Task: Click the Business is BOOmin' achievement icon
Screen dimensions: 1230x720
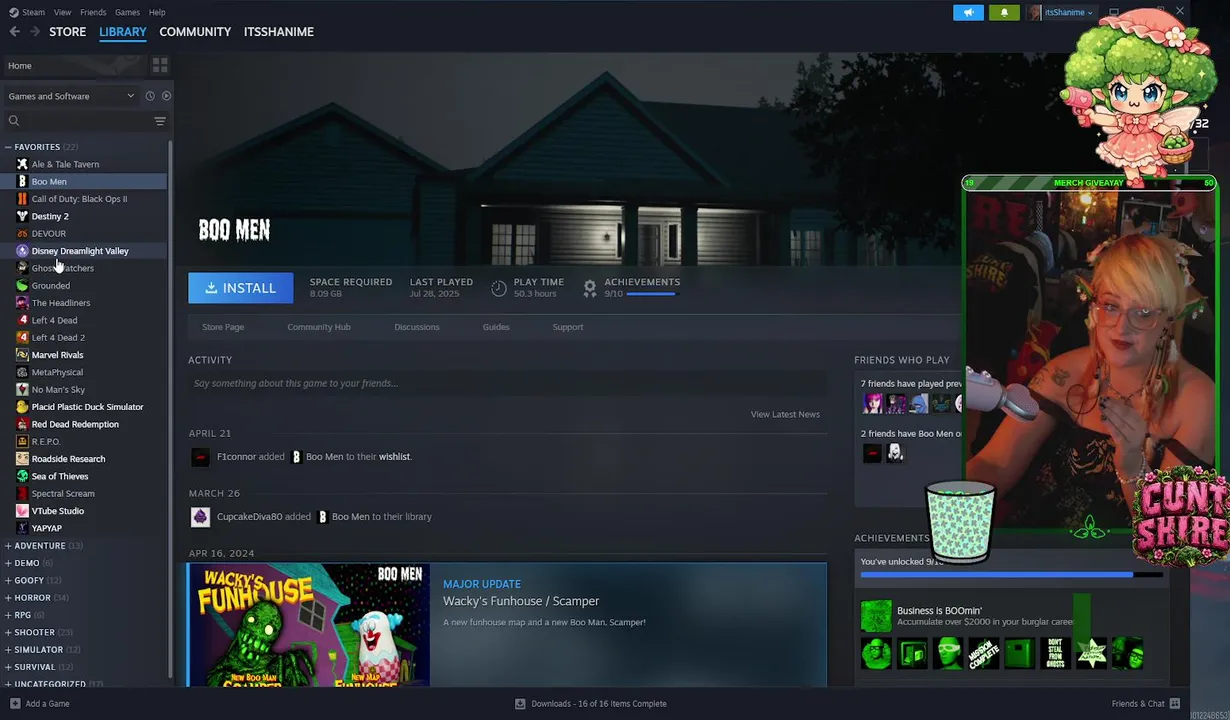Action: click(x=876, y=616)
